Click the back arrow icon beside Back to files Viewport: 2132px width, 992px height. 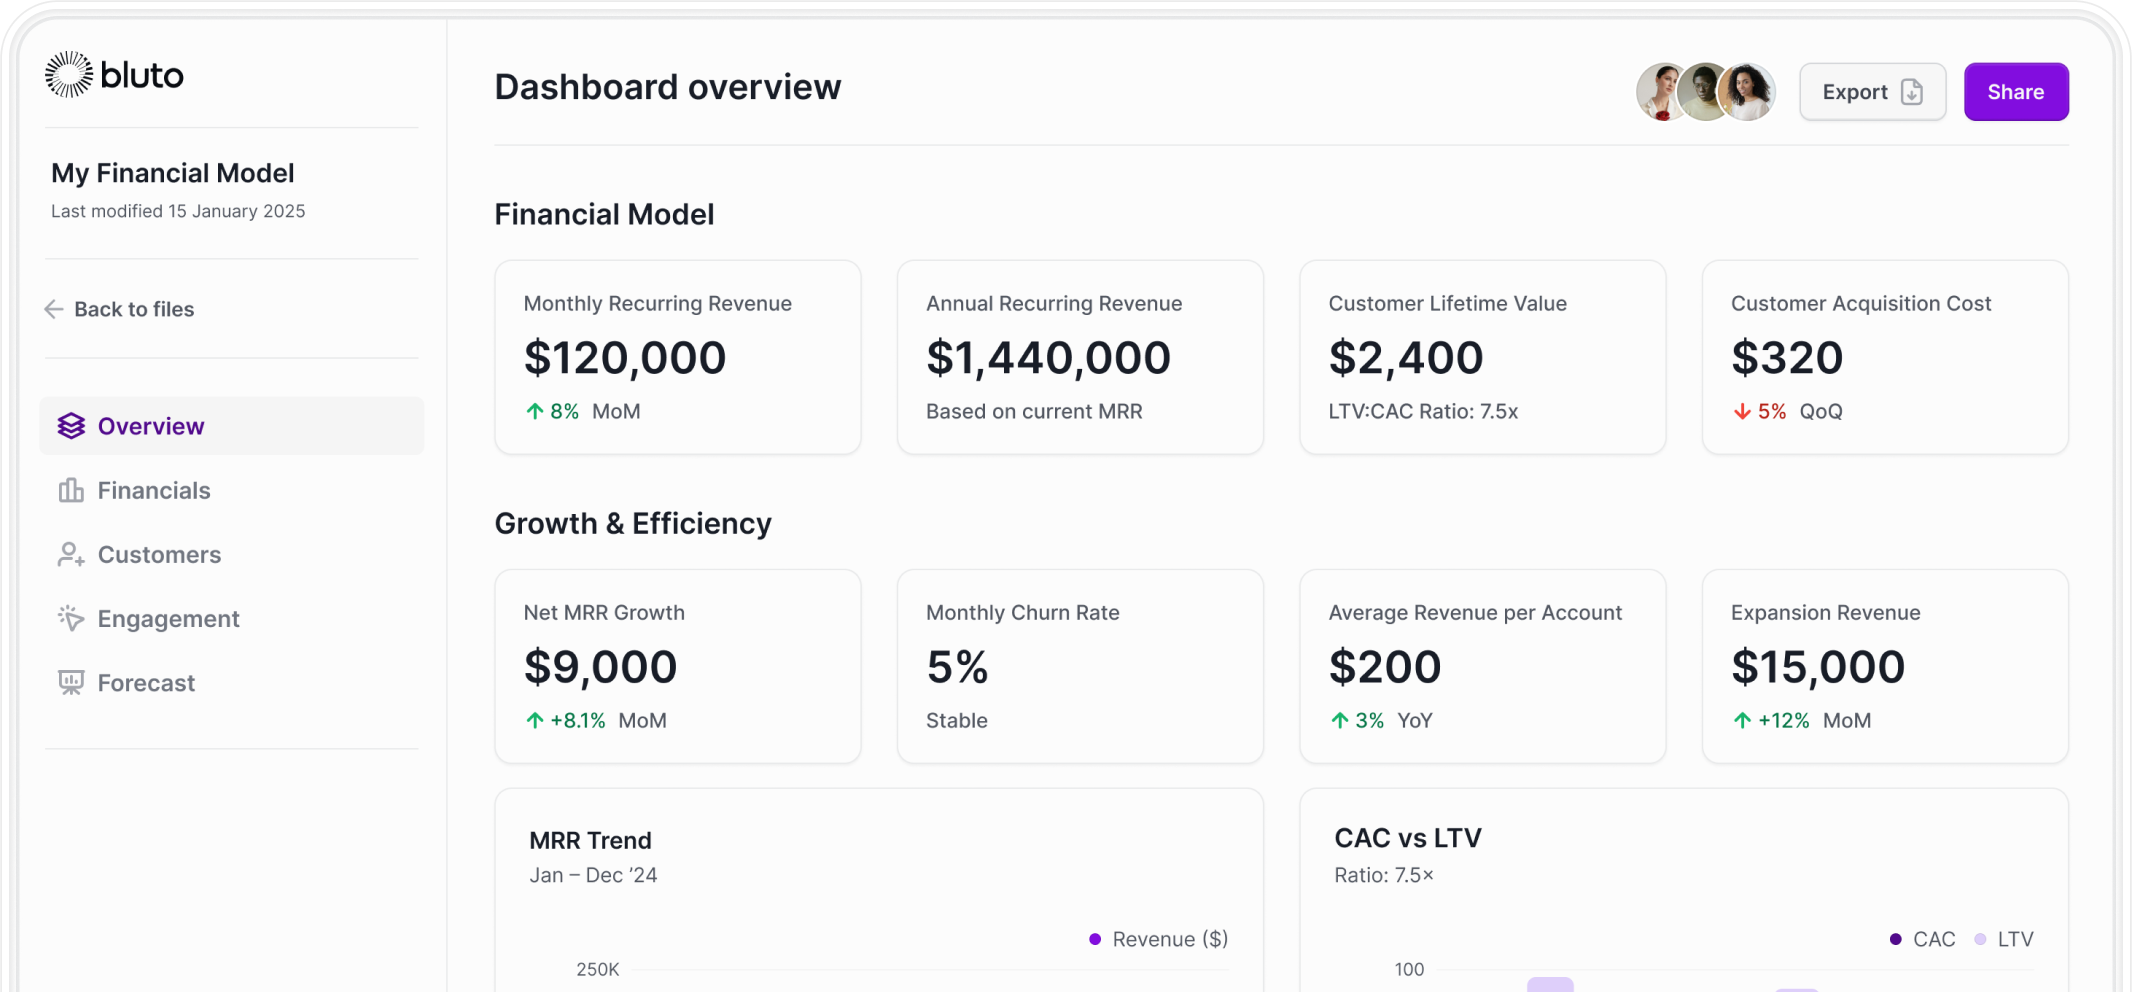(x=54, y=310)
